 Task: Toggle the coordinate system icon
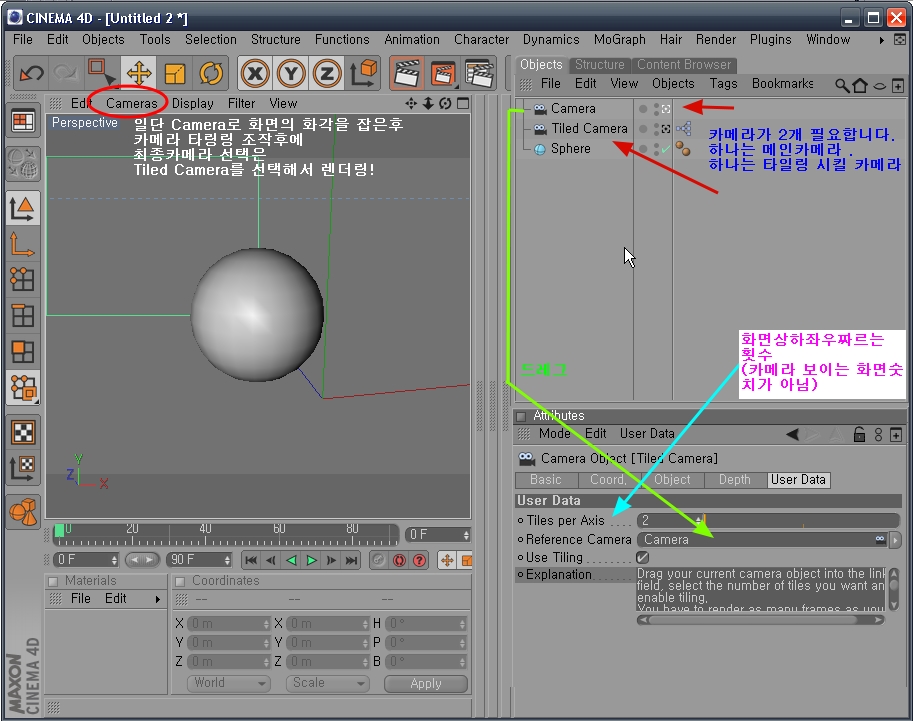(x=363, y=73)
